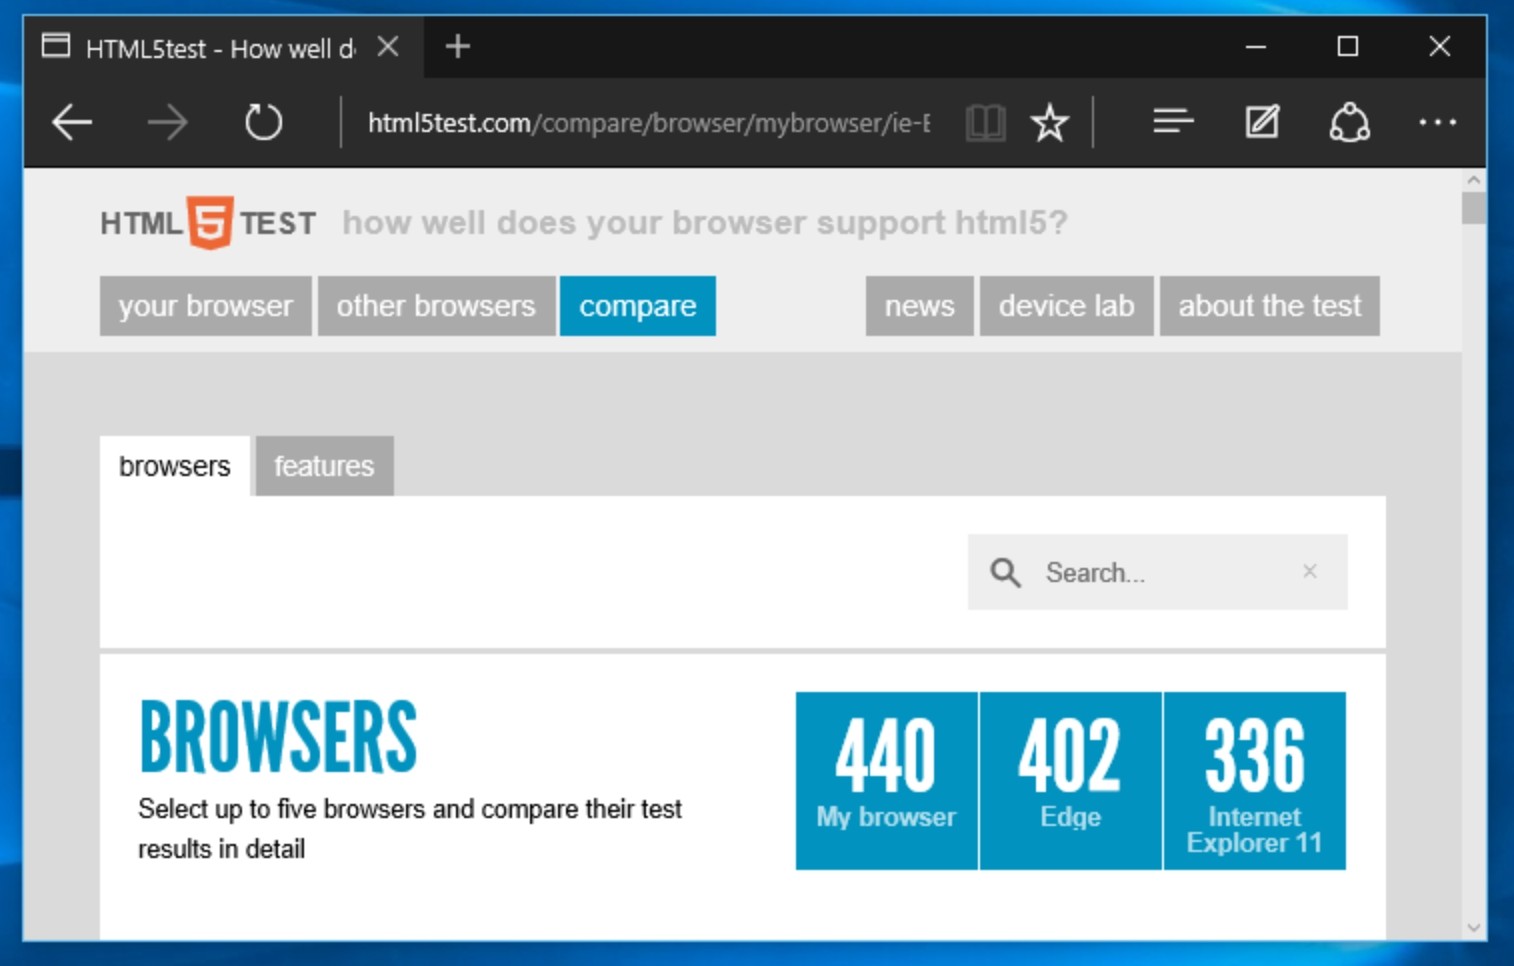This screenshot has width=1514, height=966.
Task: Clear the search box with the X
Action: (x=1310, y=571)
